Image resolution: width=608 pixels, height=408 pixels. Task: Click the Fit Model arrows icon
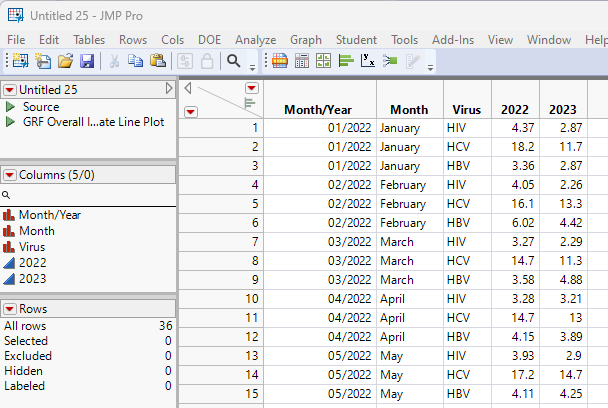coord(390,61)
